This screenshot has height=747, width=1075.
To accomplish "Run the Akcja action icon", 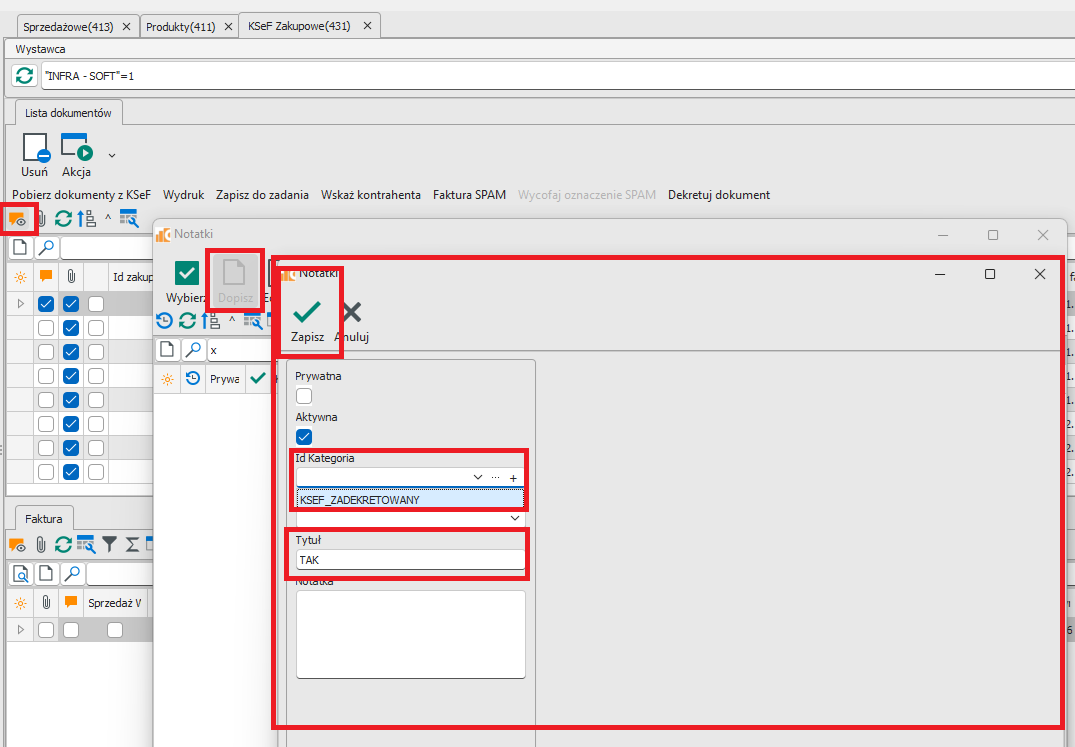I will 77,148.
